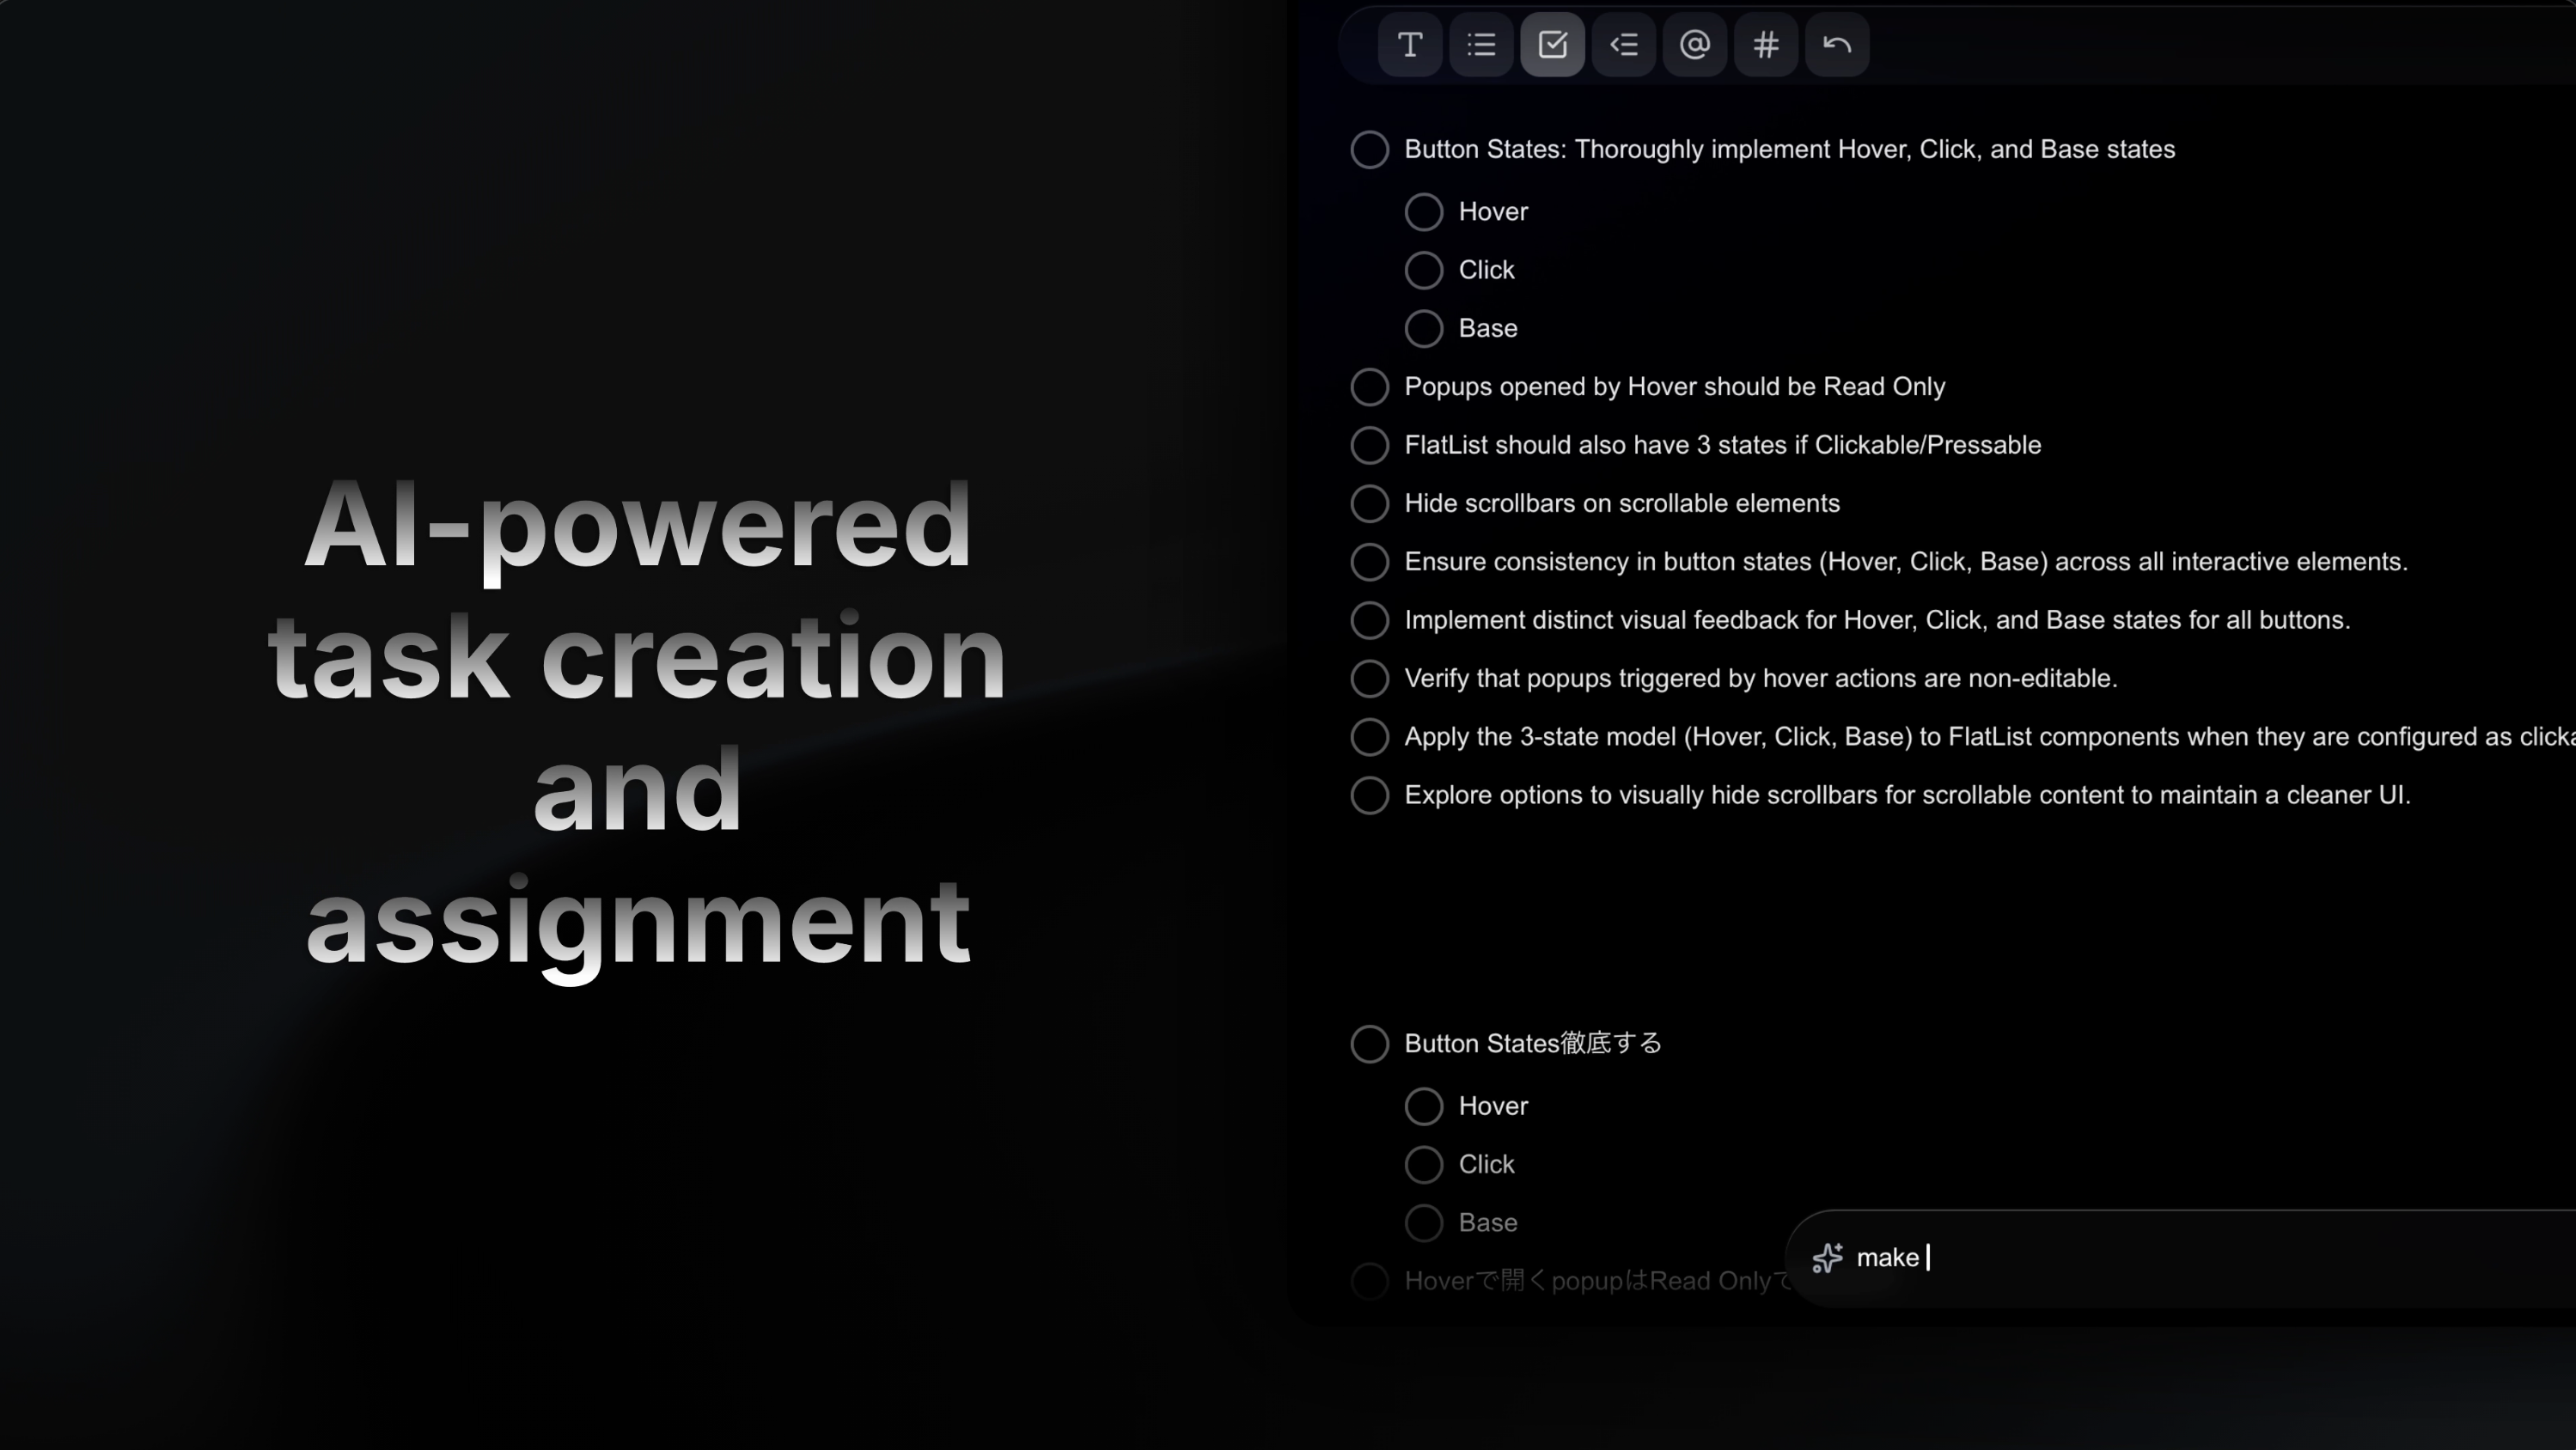2576x1450 pixels.
Task: Tick 'Hide scrollbars on scrollable elements'
Action: click(x=1369, y=503)
